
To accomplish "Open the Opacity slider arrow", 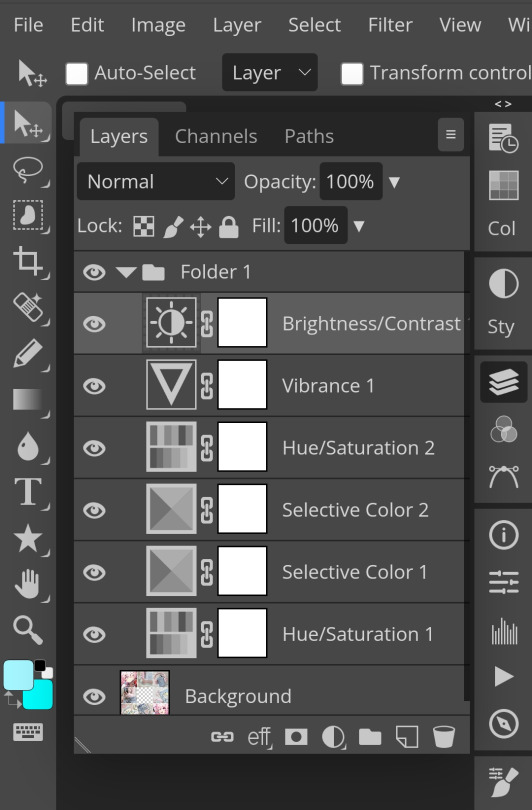I will pos(394,182).
